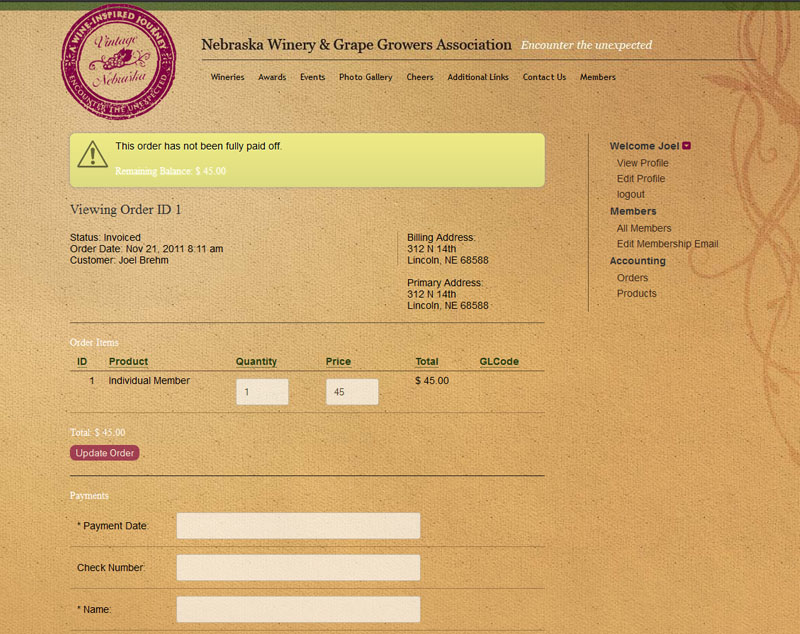Screen dimensions: 800x634
Task: Go to the Contact Us page
Action: click(544, 77)
